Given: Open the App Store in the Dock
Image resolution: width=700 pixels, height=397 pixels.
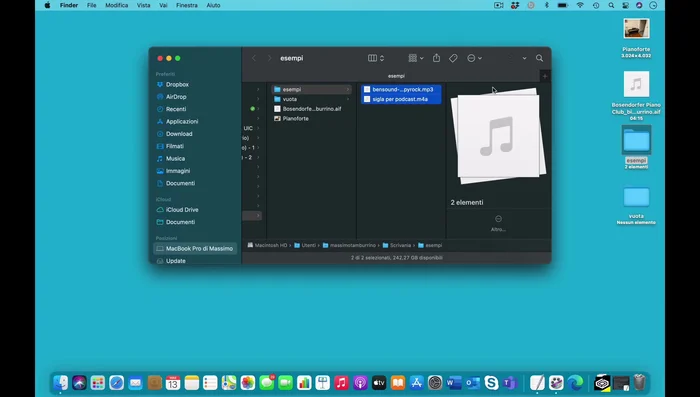Looking at the screenshot, I should (x=416, y=383).
